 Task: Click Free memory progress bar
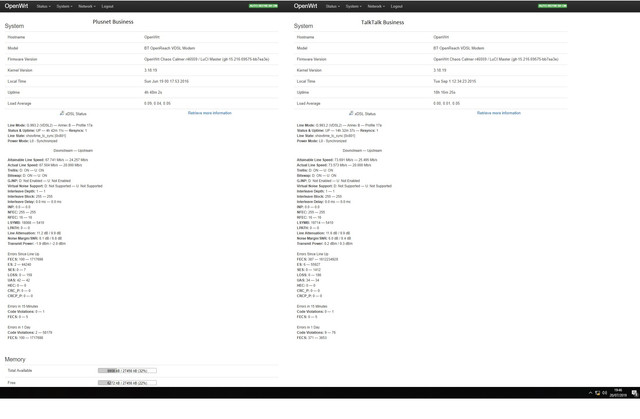point(127,383)
